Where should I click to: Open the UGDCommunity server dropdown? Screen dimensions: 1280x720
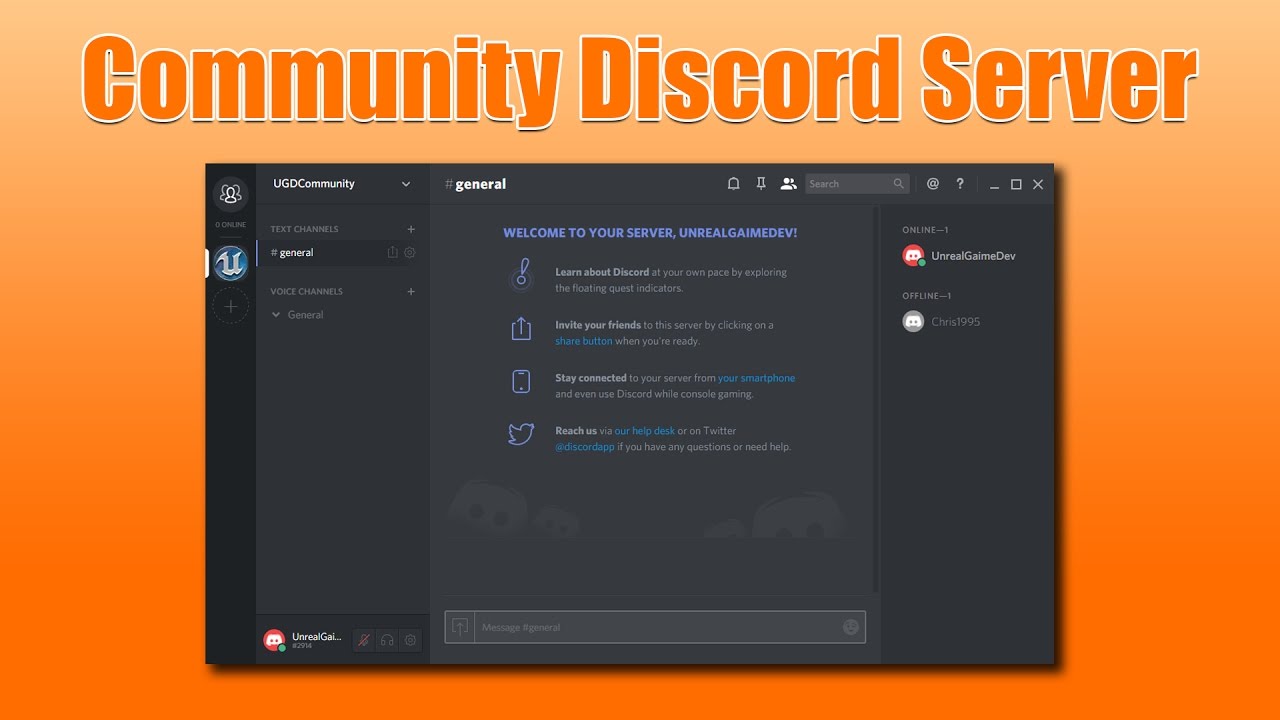coord(343,184)
